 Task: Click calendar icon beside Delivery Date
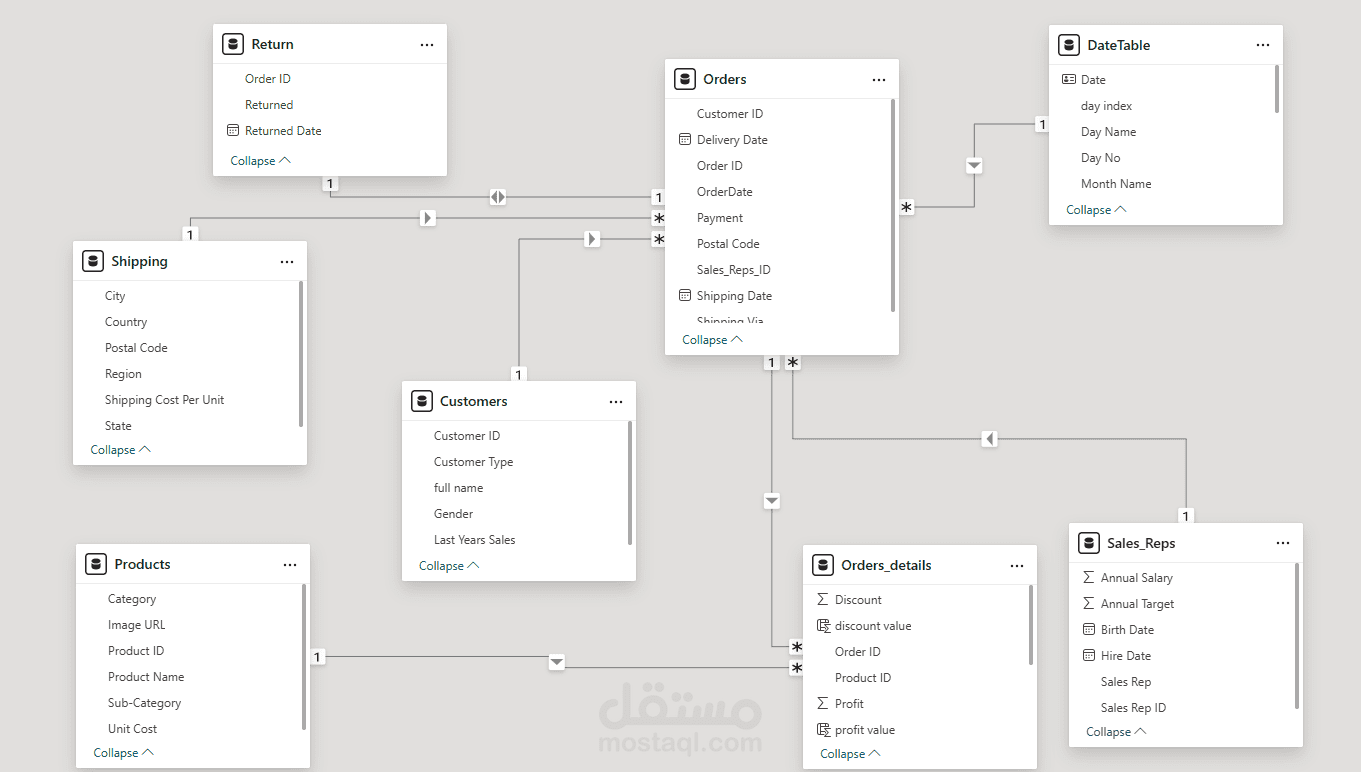[x=685, y=139]
